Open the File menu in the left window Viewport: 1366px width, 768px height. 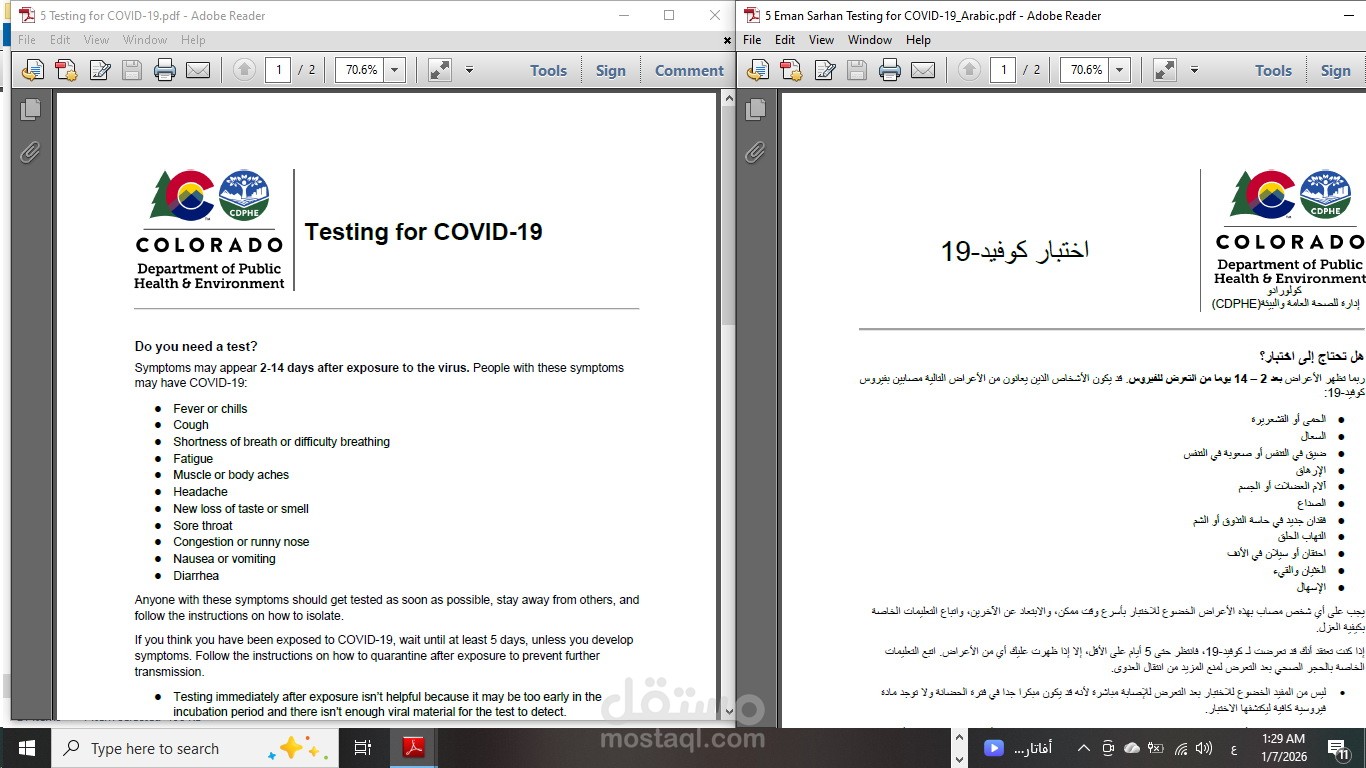[27, 40]
